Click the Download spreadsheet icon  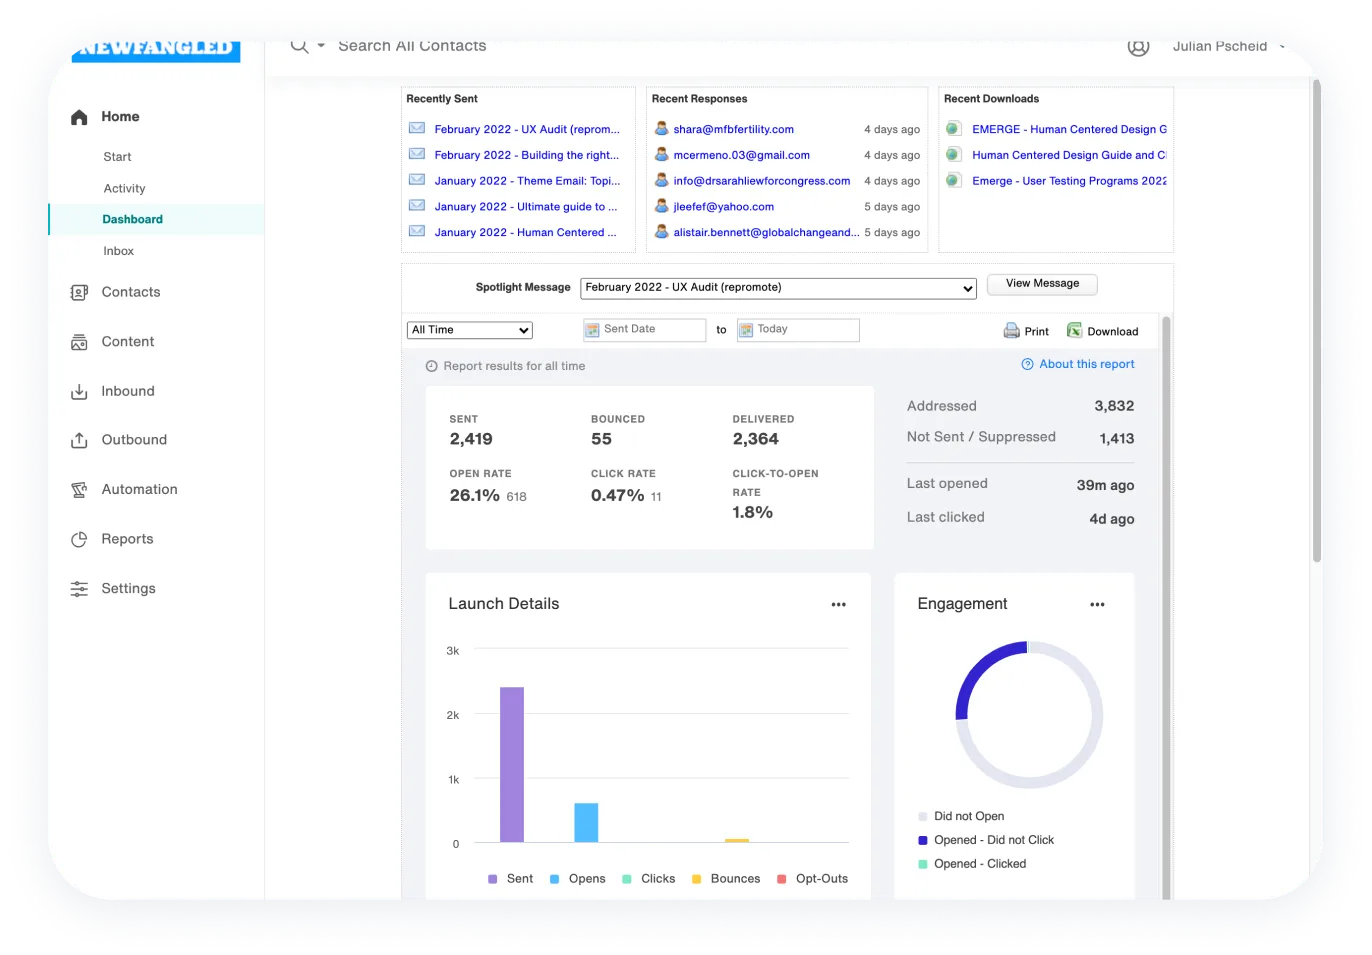click(1075, 330)
